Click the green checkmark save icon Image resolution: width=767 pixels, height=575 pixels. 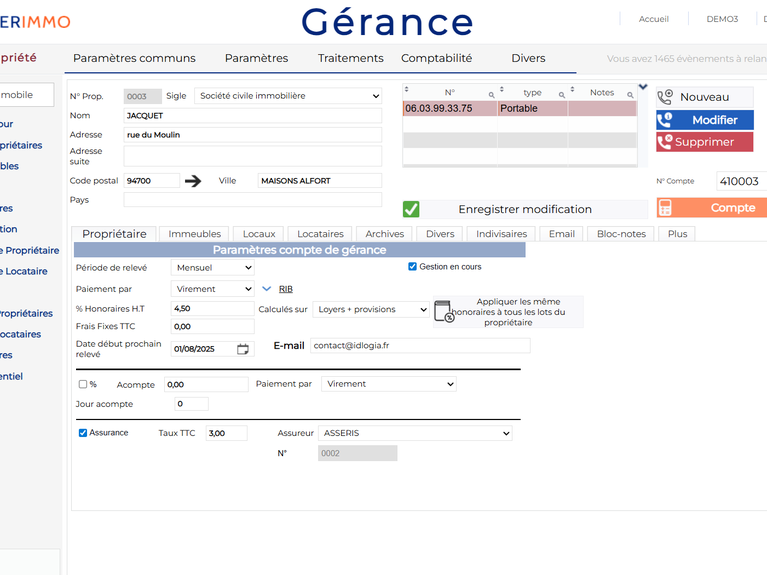[411, 209]
